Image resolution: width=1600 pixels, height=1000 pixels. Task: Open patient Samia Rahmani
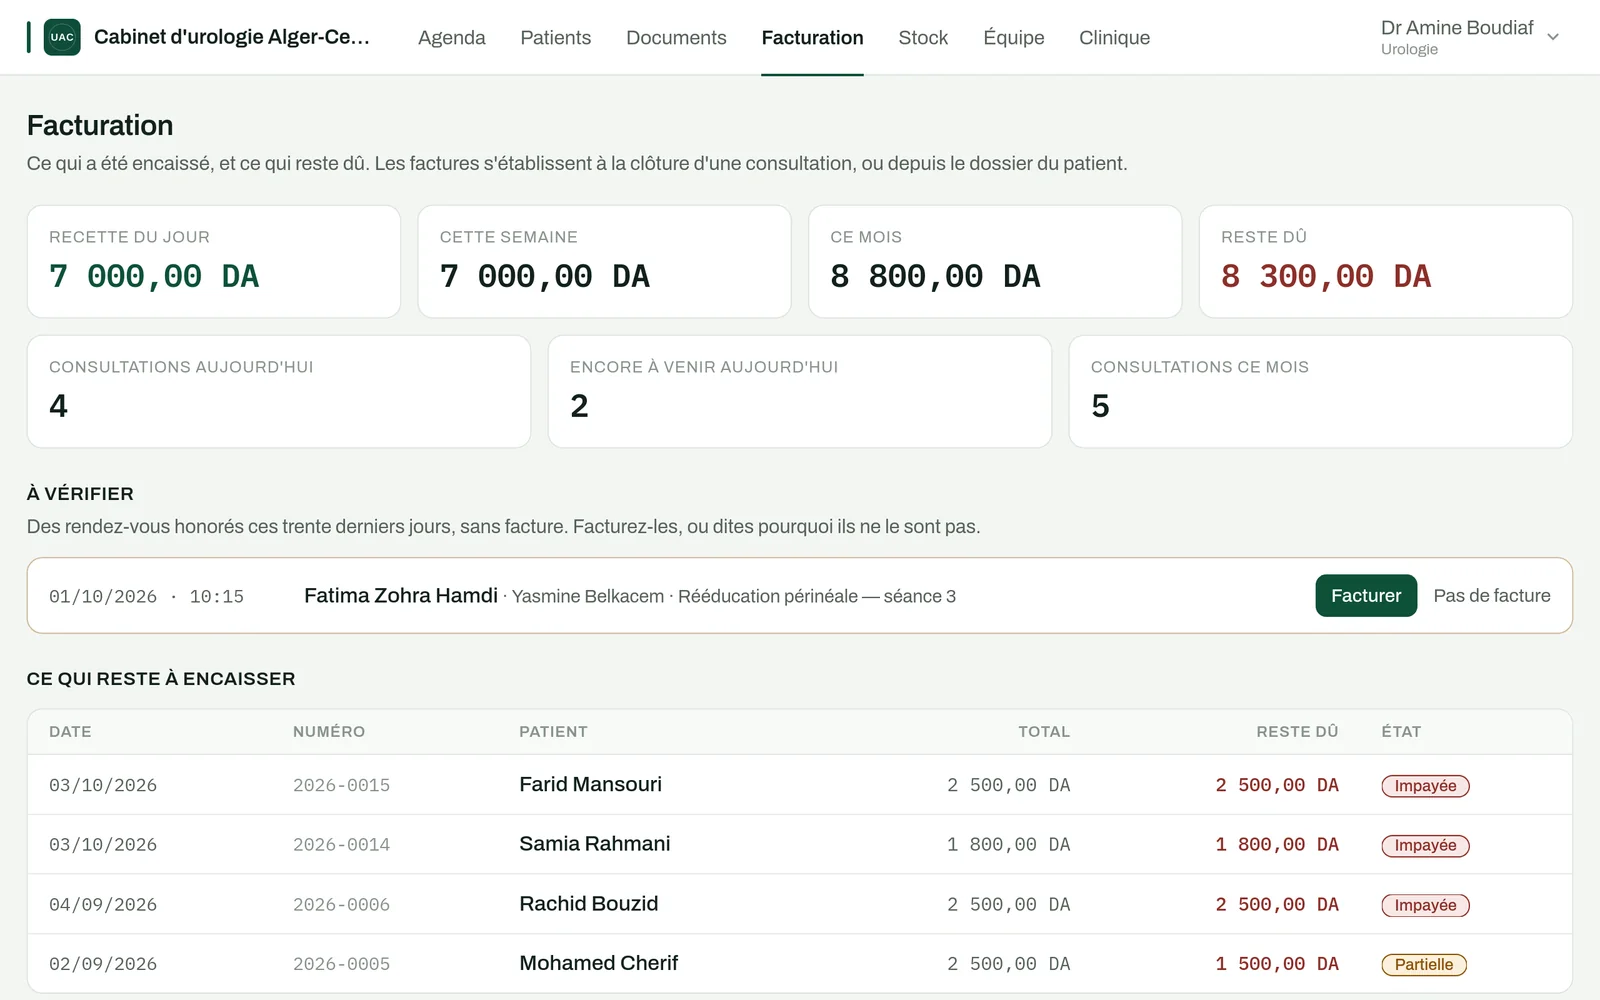pos(595,844)
